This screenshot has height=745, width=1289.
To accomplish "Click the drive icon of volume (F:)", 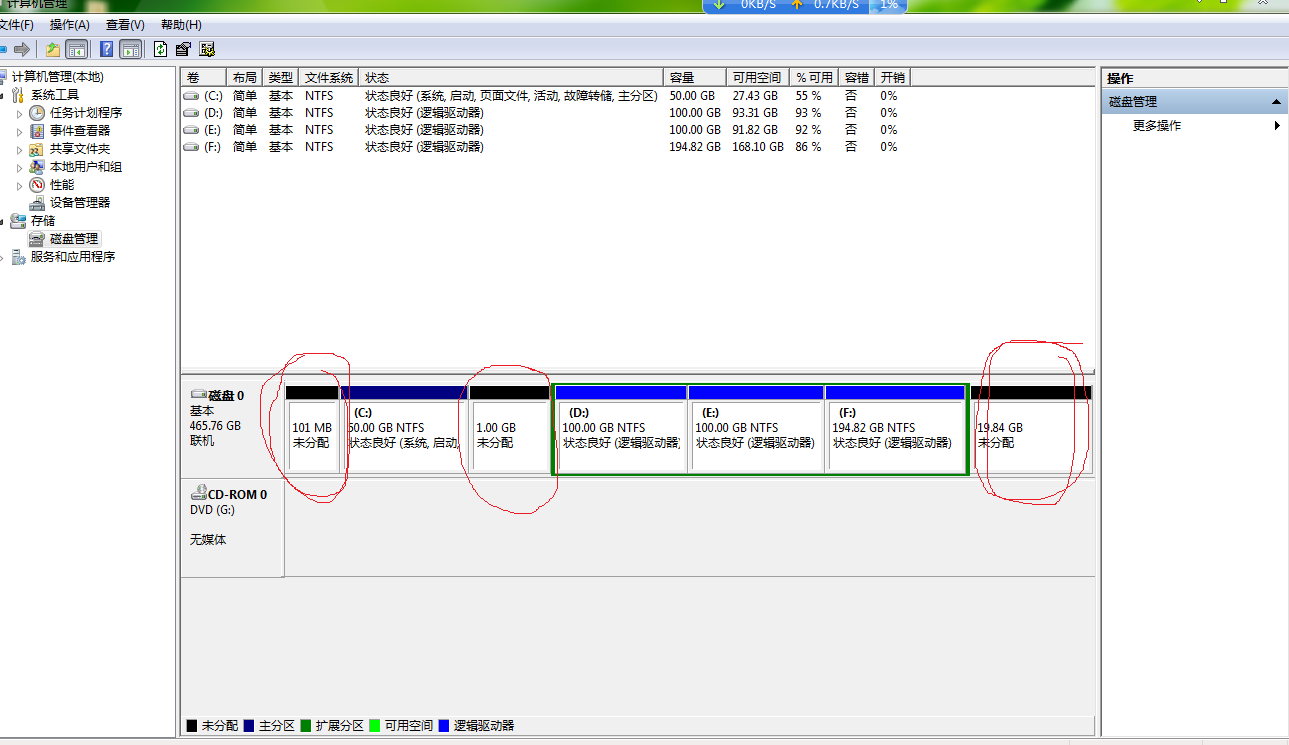I will (191, 147).
